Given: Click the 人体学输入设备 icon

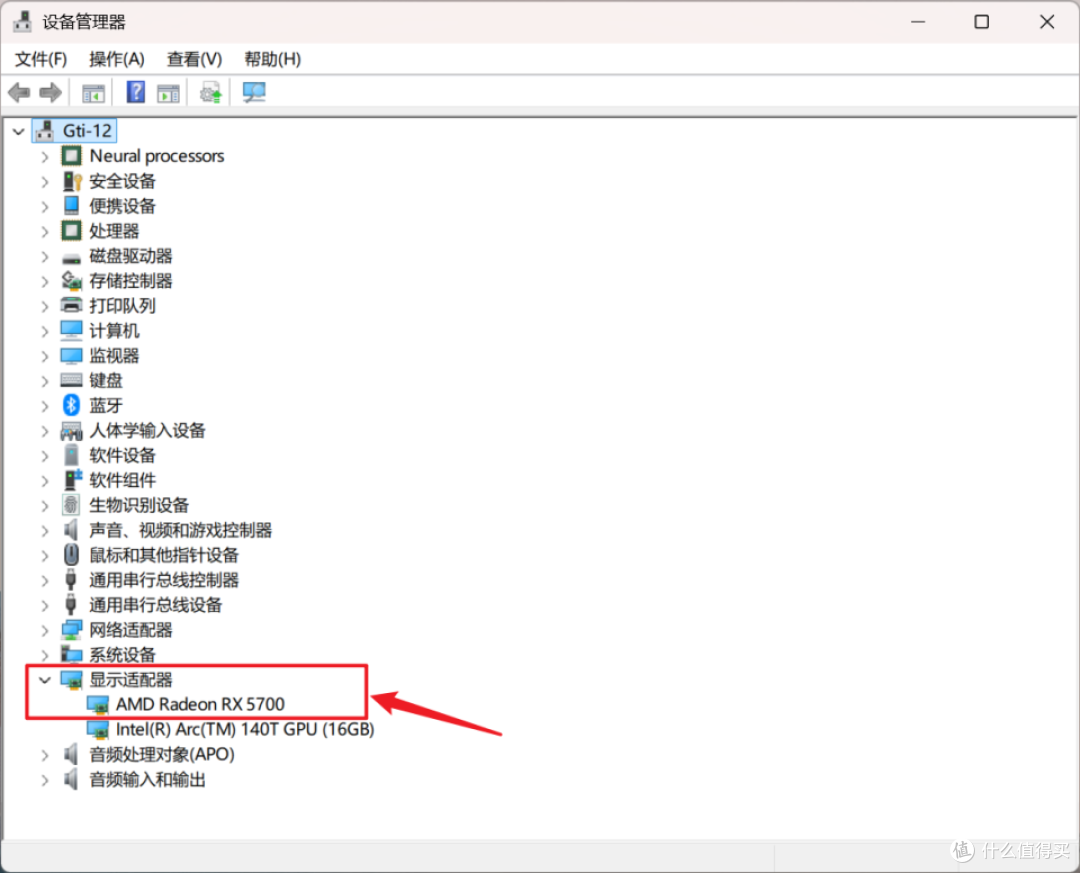Looking at the screenshot, I should (x=72, y=431).
